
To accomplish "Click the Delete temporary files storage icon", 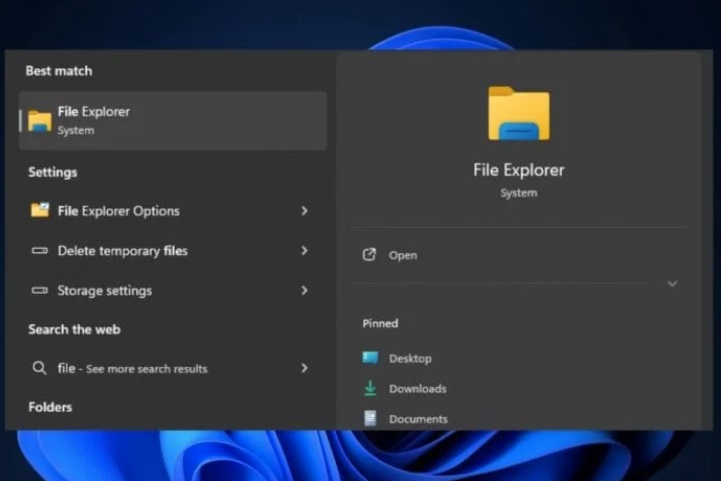I will tap(40, 251).
